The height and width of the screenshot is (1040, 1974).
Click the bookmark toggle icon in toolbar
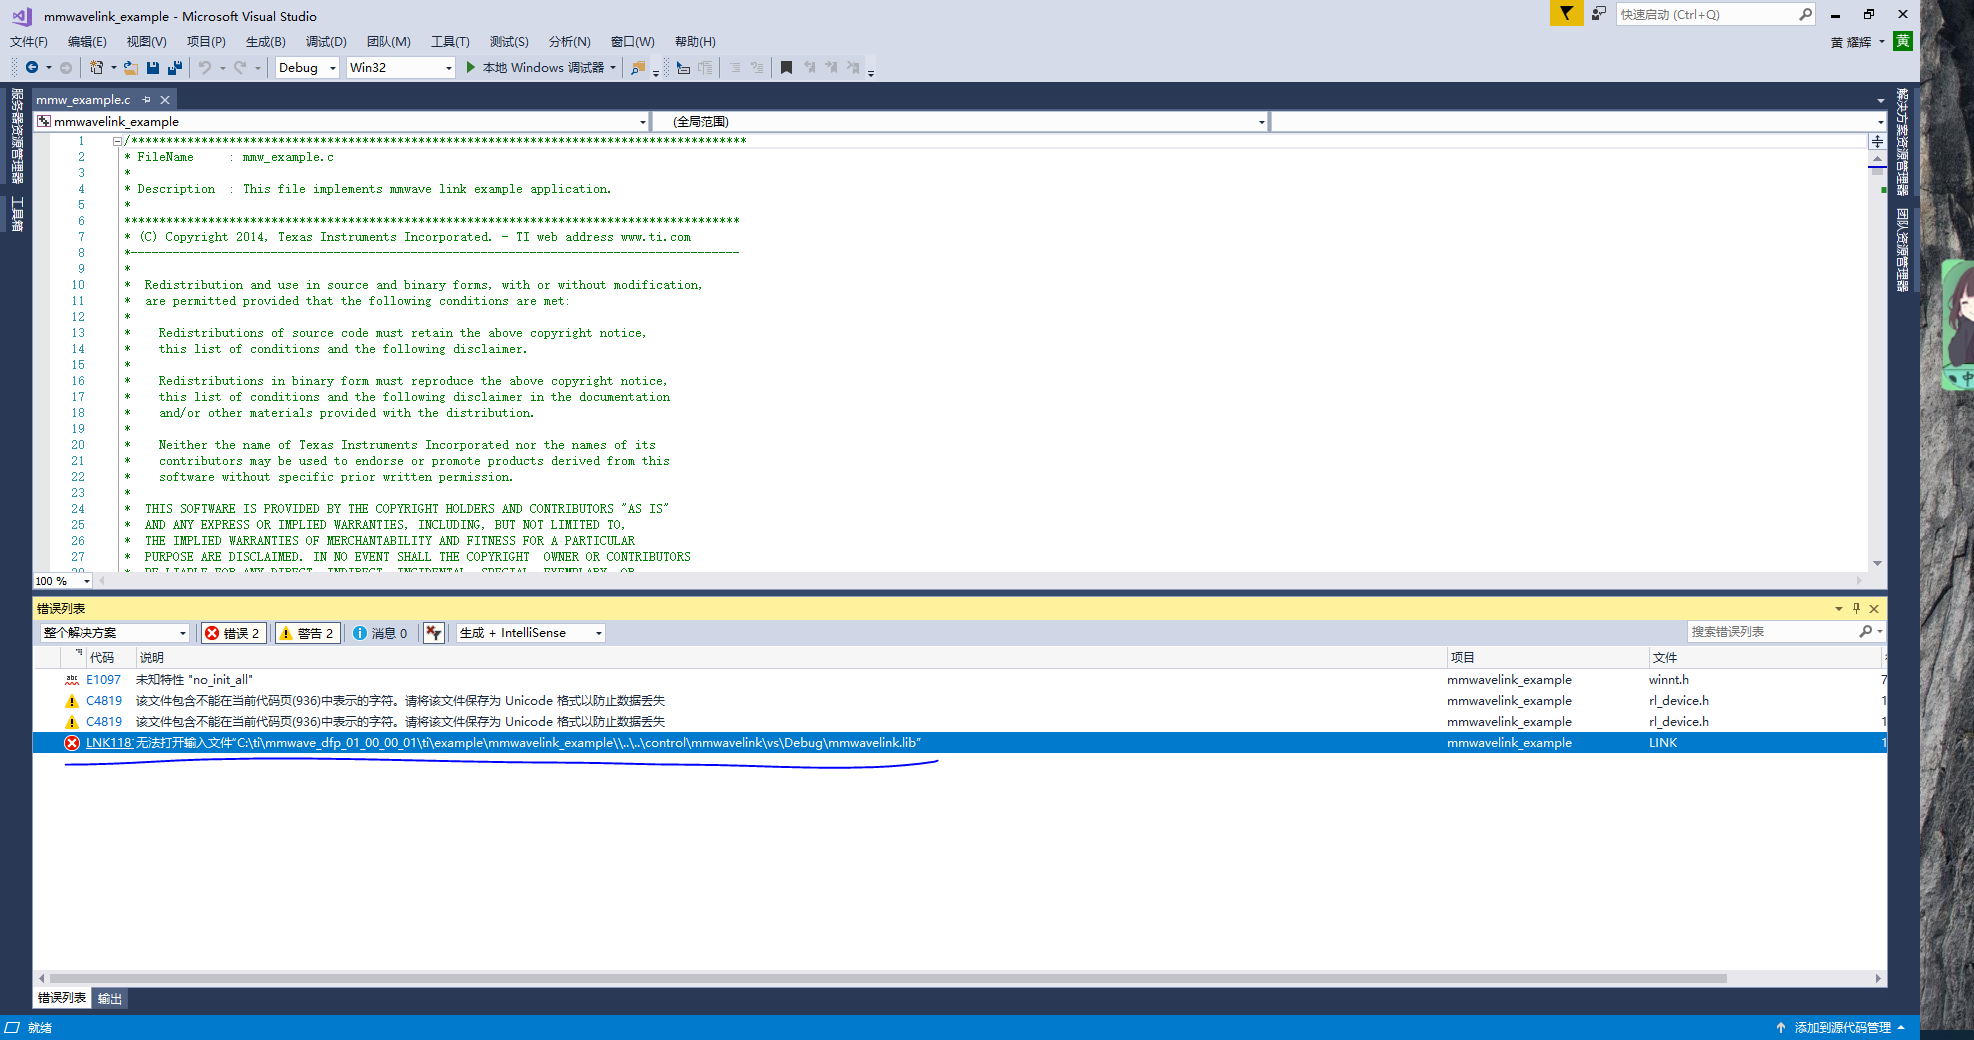(x=786, y=68)
